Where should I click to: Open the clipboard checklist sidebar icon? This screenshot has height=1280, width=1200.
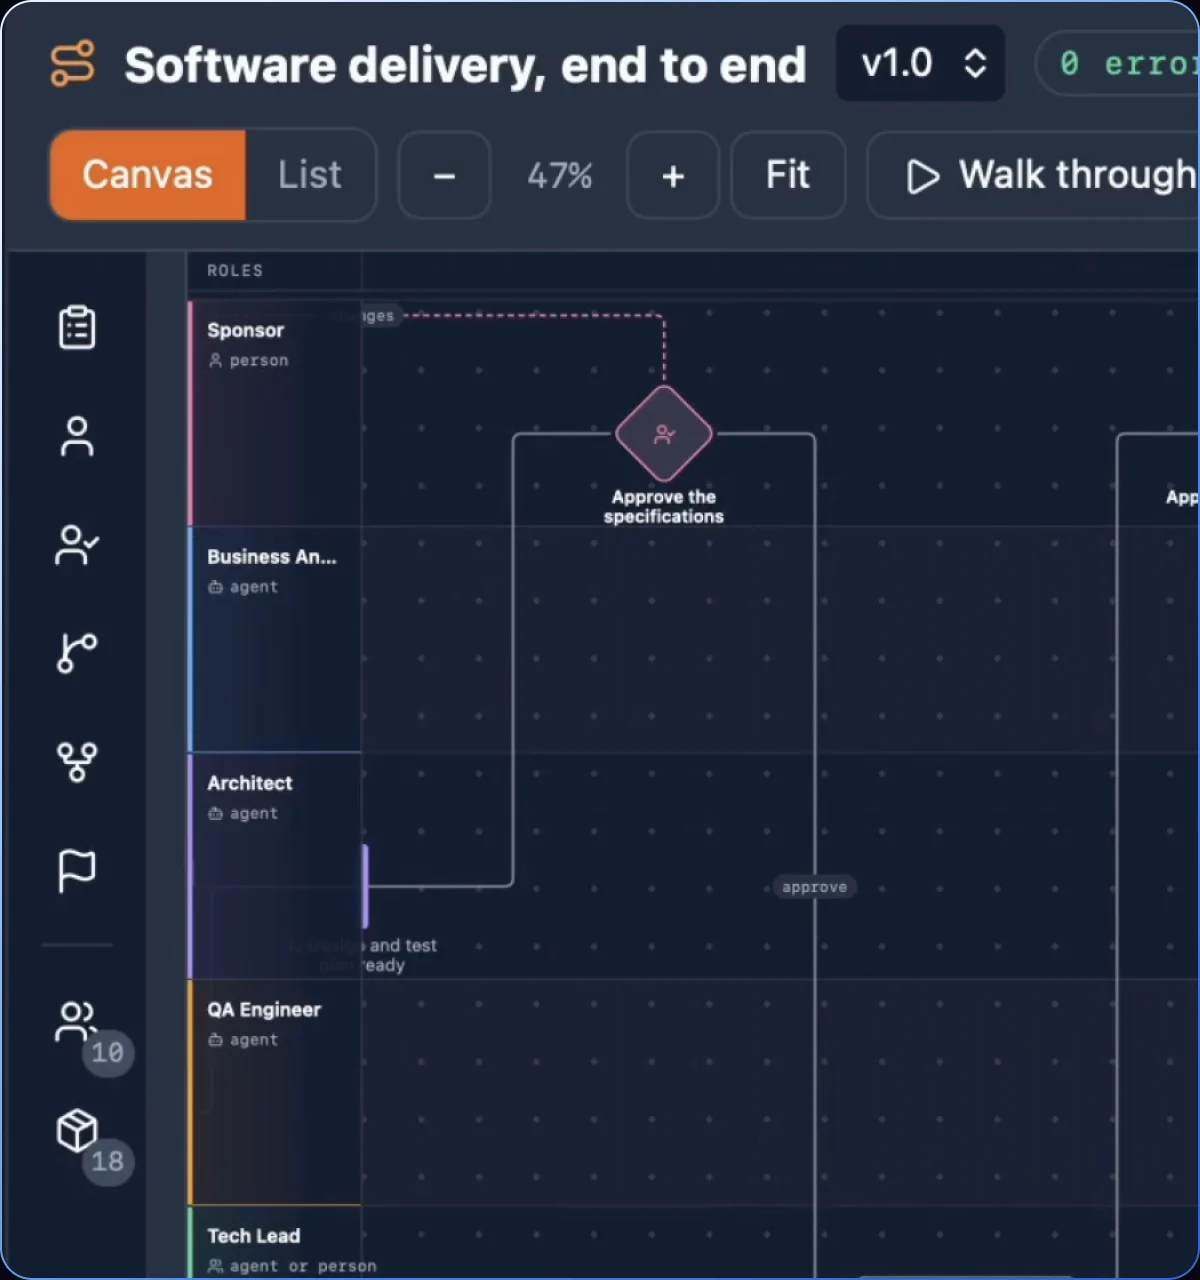[77, 327]
